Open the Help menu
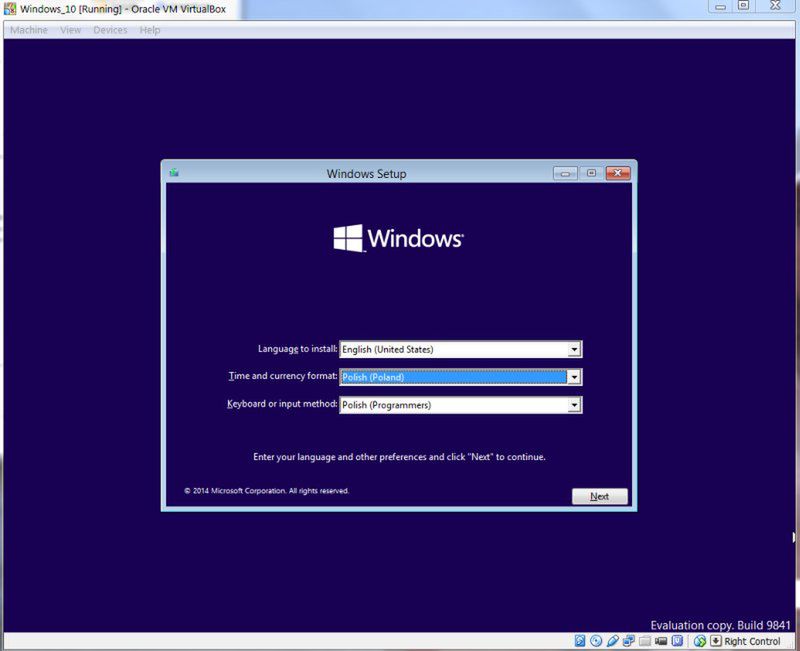 [x=150, y=30]
